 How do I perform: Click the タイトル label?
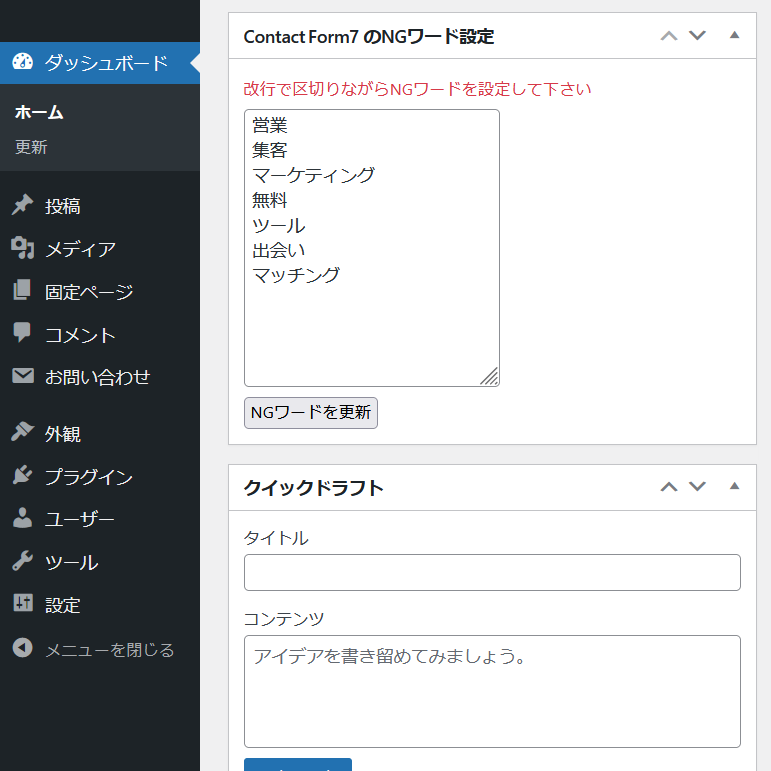276,537
